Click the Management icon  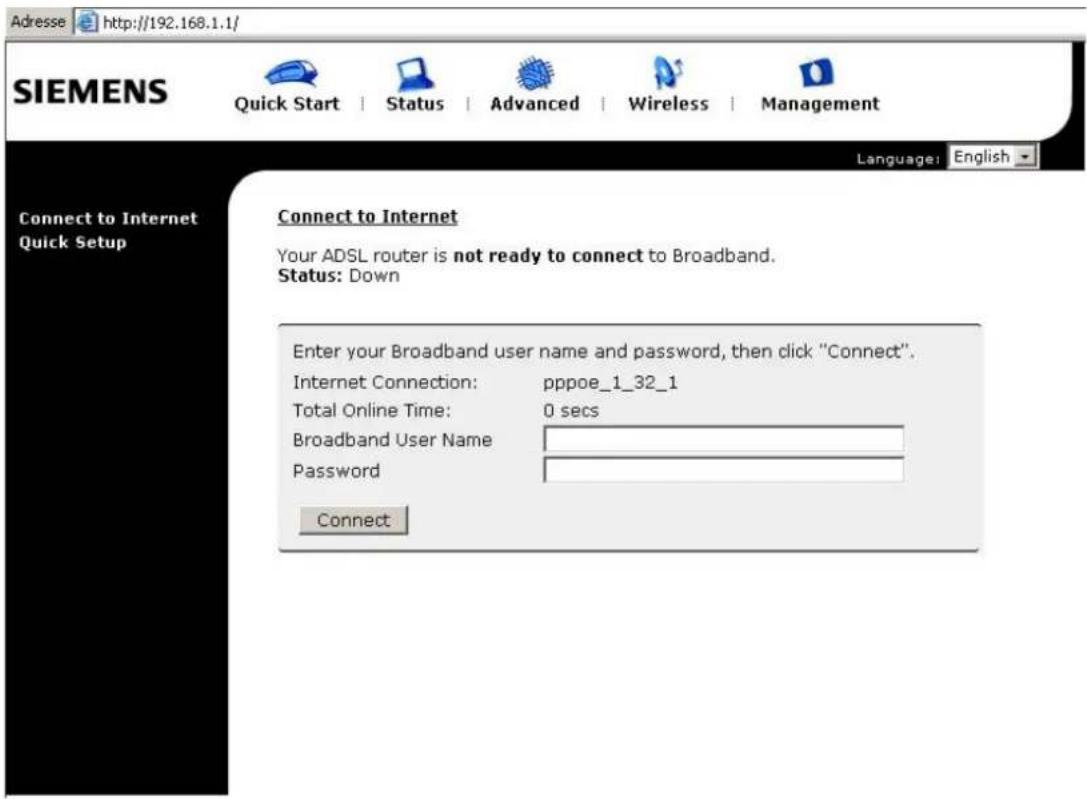(x=817, y=73)
